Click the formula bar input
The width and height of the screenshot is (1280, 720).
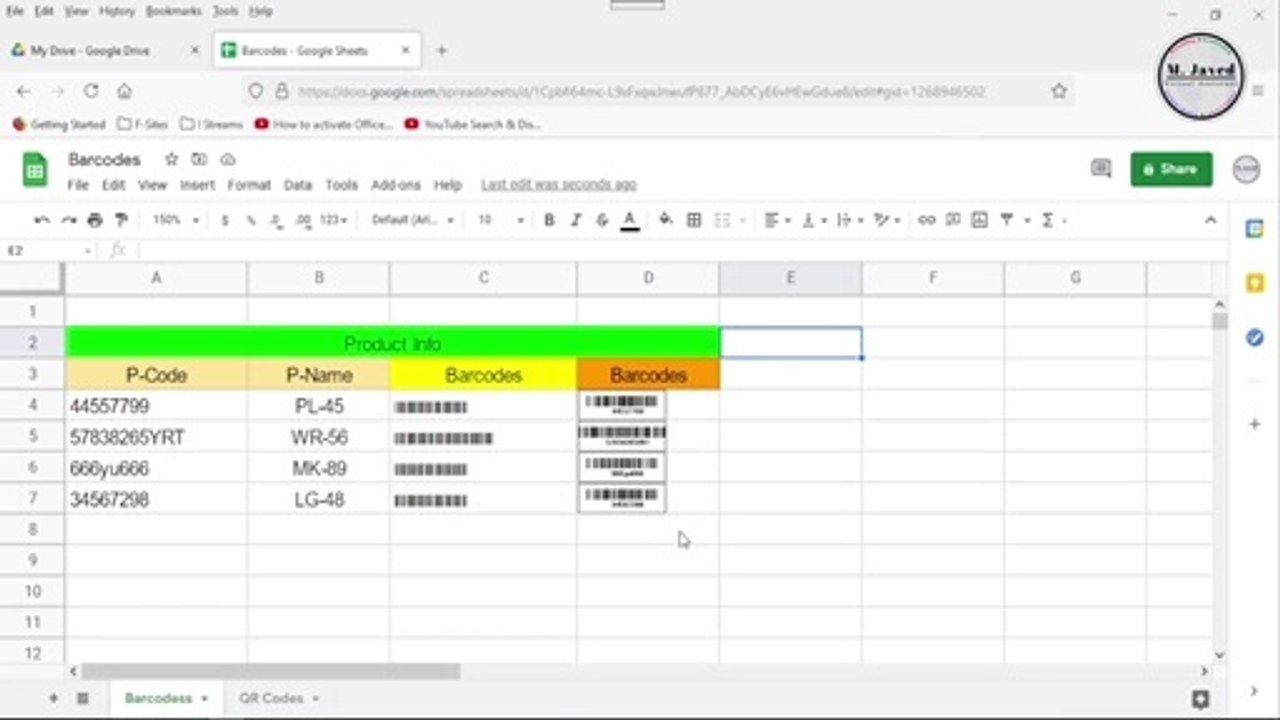pos(680,250)
